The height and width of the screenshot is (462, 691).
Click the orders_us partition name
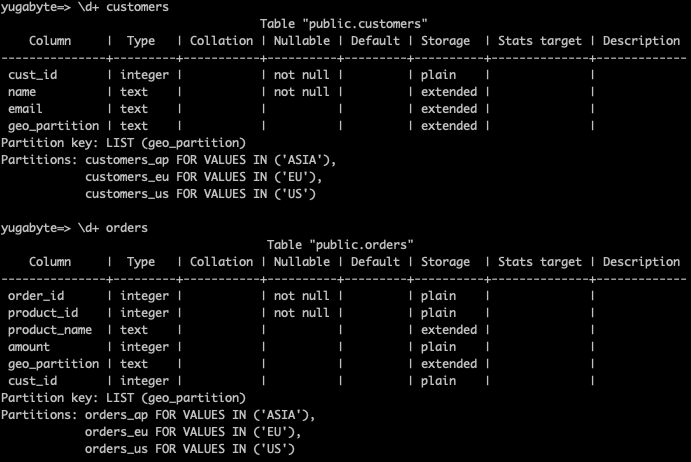coord(116,449)
